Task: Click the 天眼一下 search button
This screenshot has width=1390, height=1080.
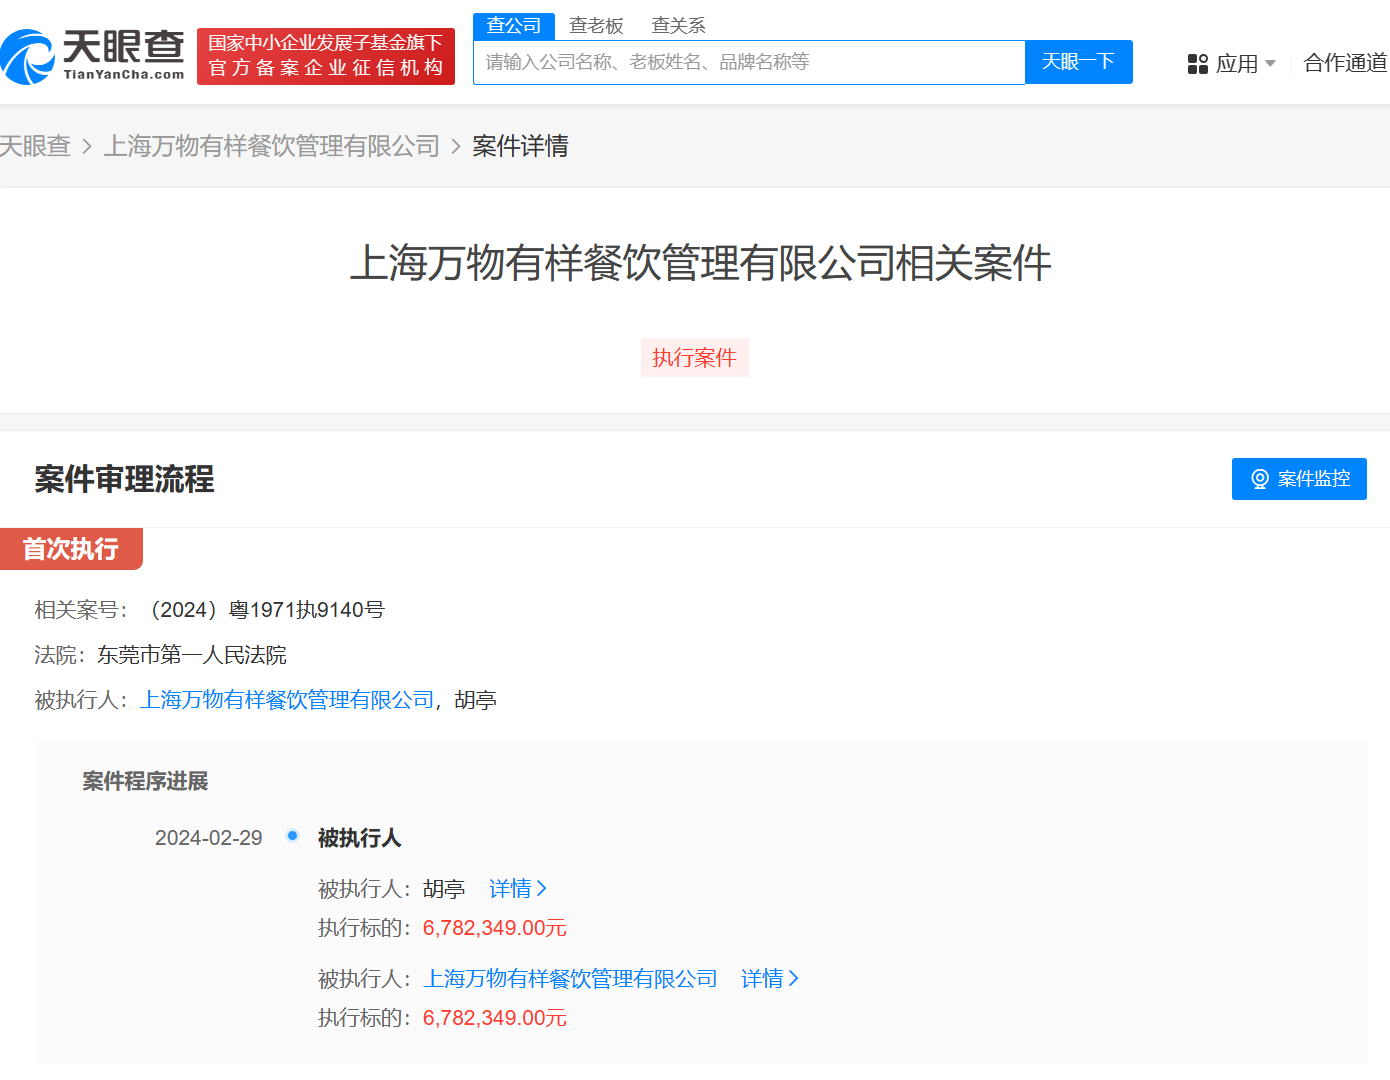Action: pos(1078,61)
